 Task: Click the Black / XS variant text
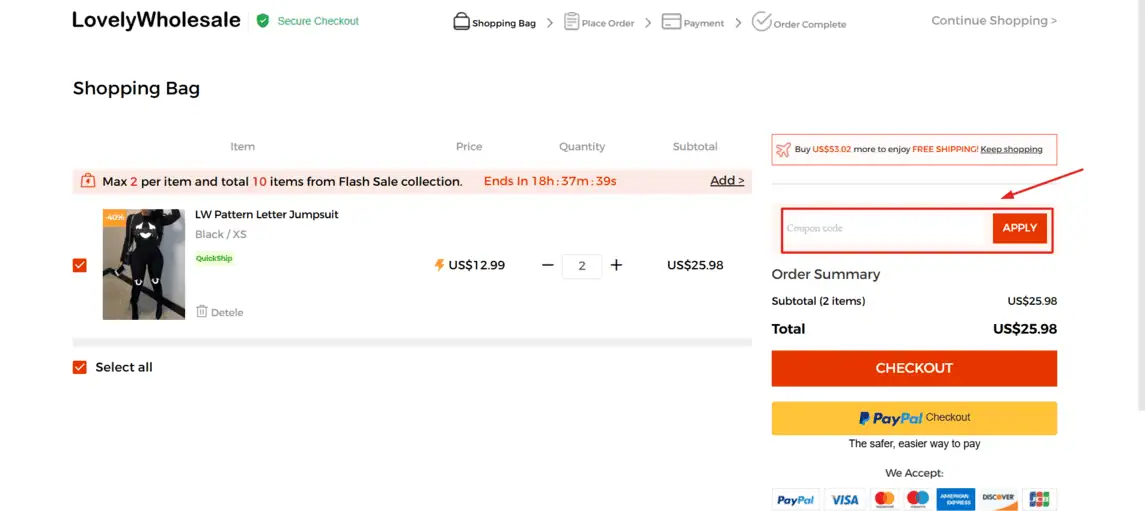coord(221,234)
